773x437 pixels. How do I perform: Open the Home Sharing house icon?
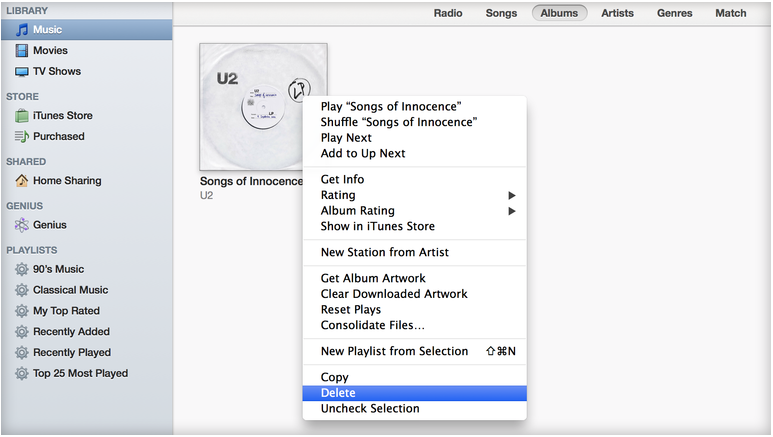[22, 181]
